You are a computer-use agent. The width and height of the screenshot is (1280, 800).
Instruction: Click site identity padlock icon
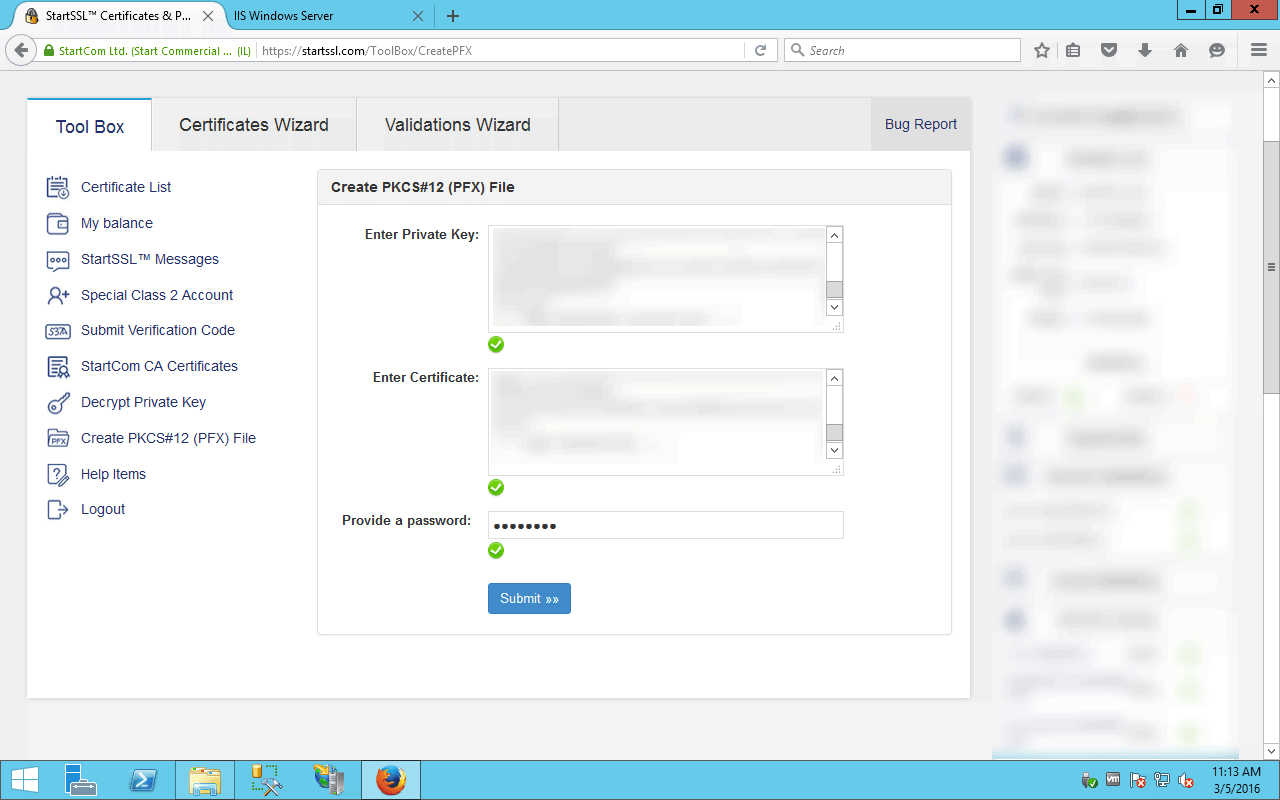48,50
